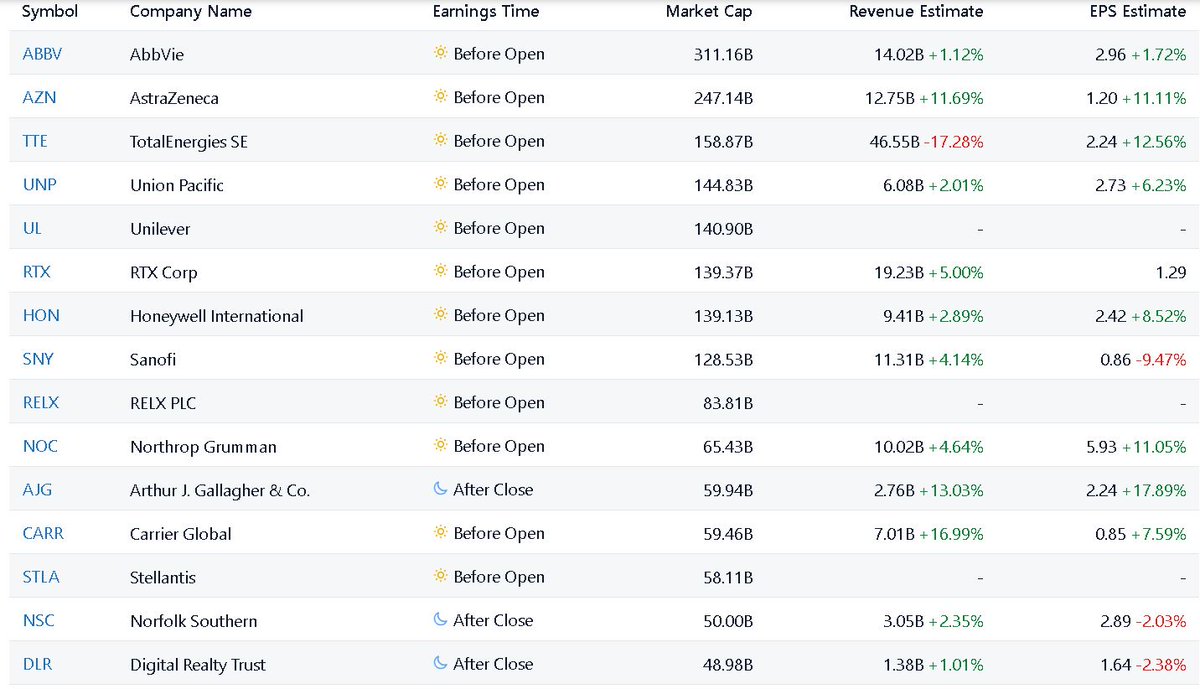Click the moon icon in Digital Realty Trust row
Screen dimensions: 1200x689
click(x=440, y=663)
